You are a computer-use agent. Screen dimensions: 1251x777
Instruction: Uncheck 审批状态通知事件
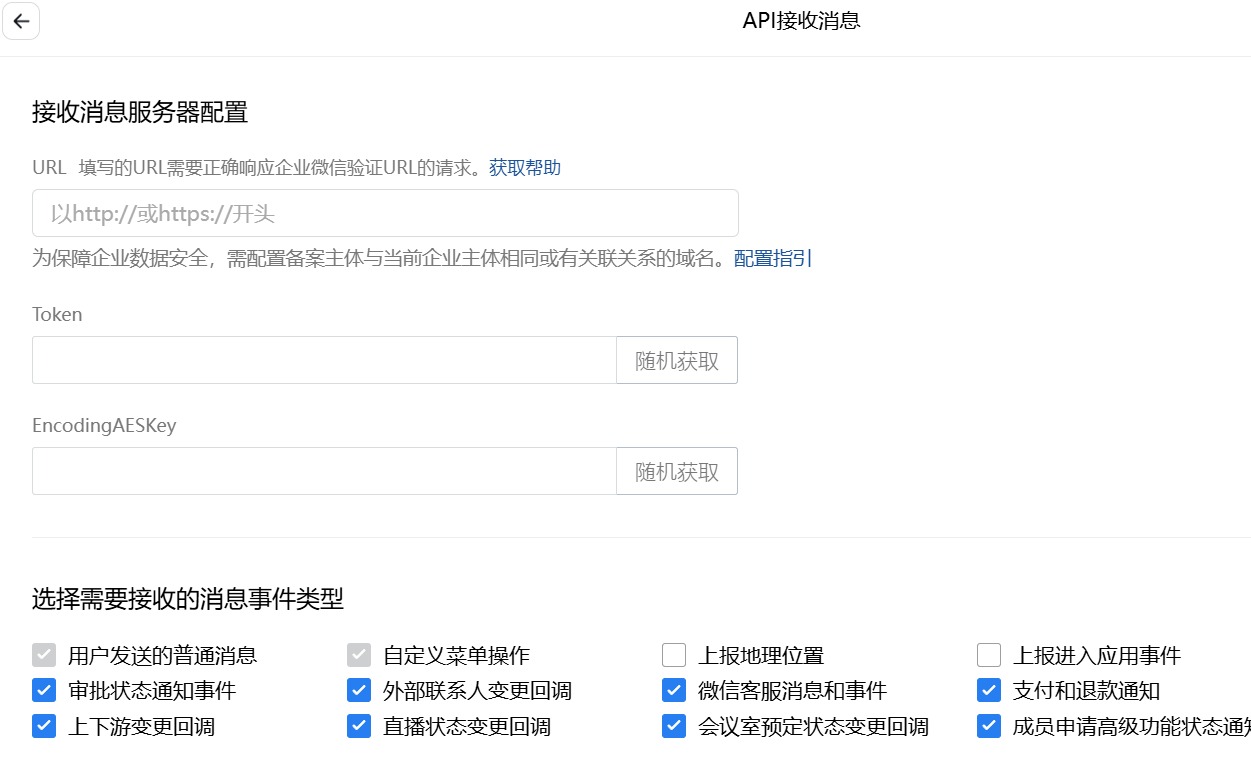pyautogui.click(x=44, y=691)
